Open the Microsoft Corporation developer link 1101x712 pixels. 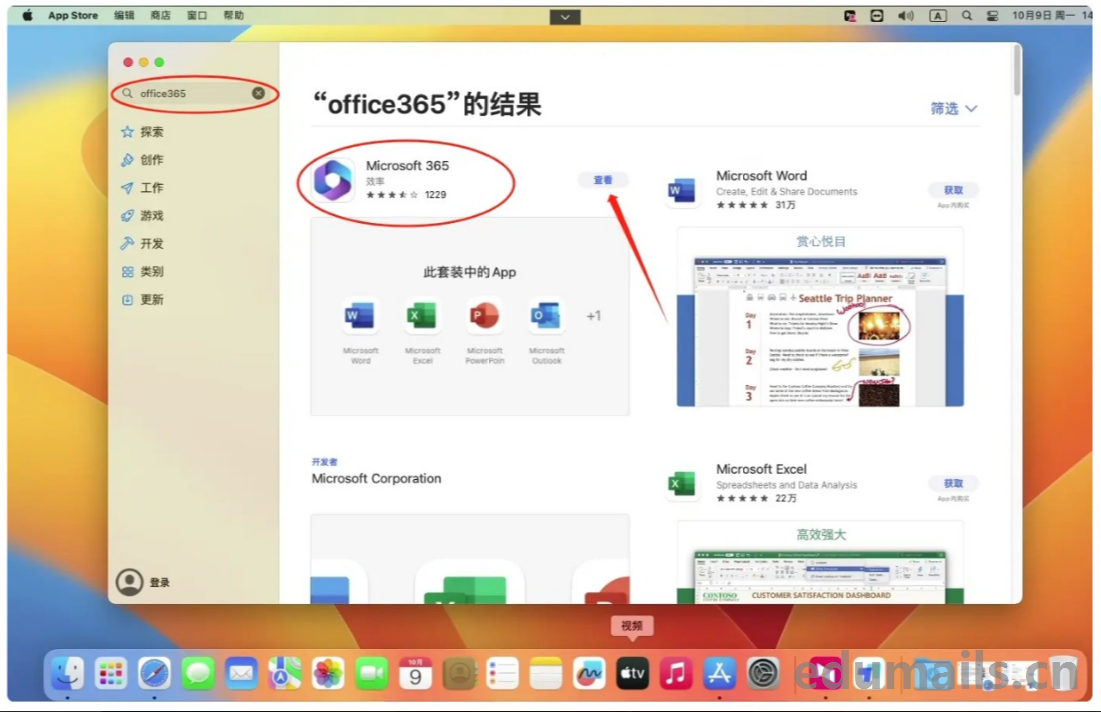click(376, 479)
